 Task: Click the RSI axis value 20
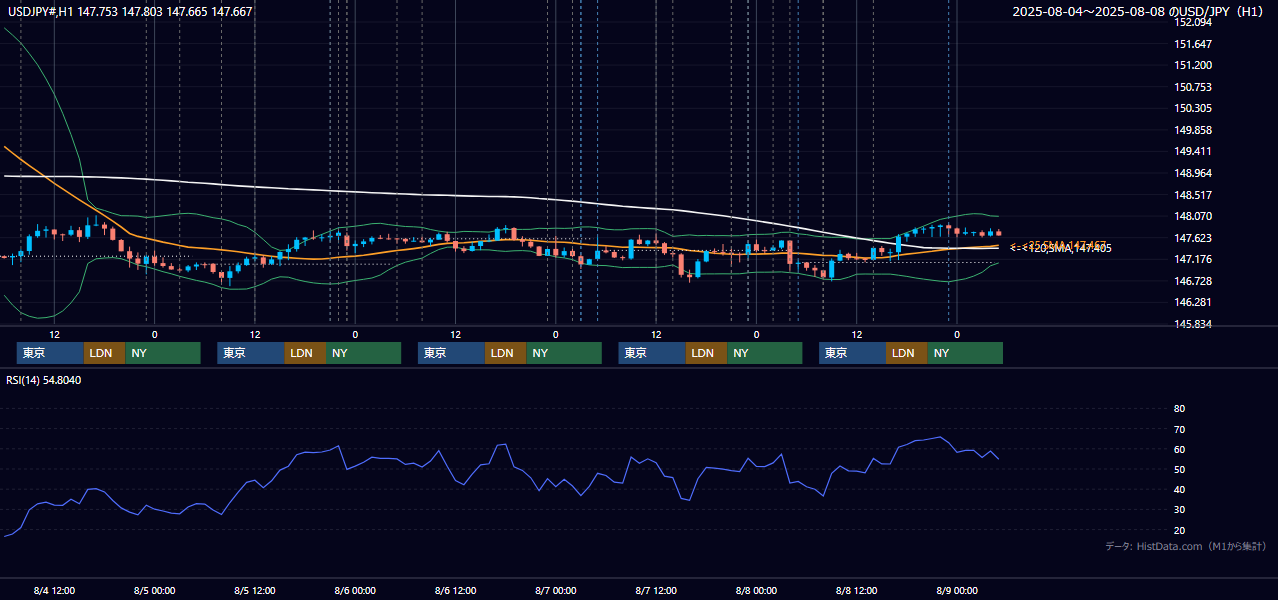point(1179,530)
